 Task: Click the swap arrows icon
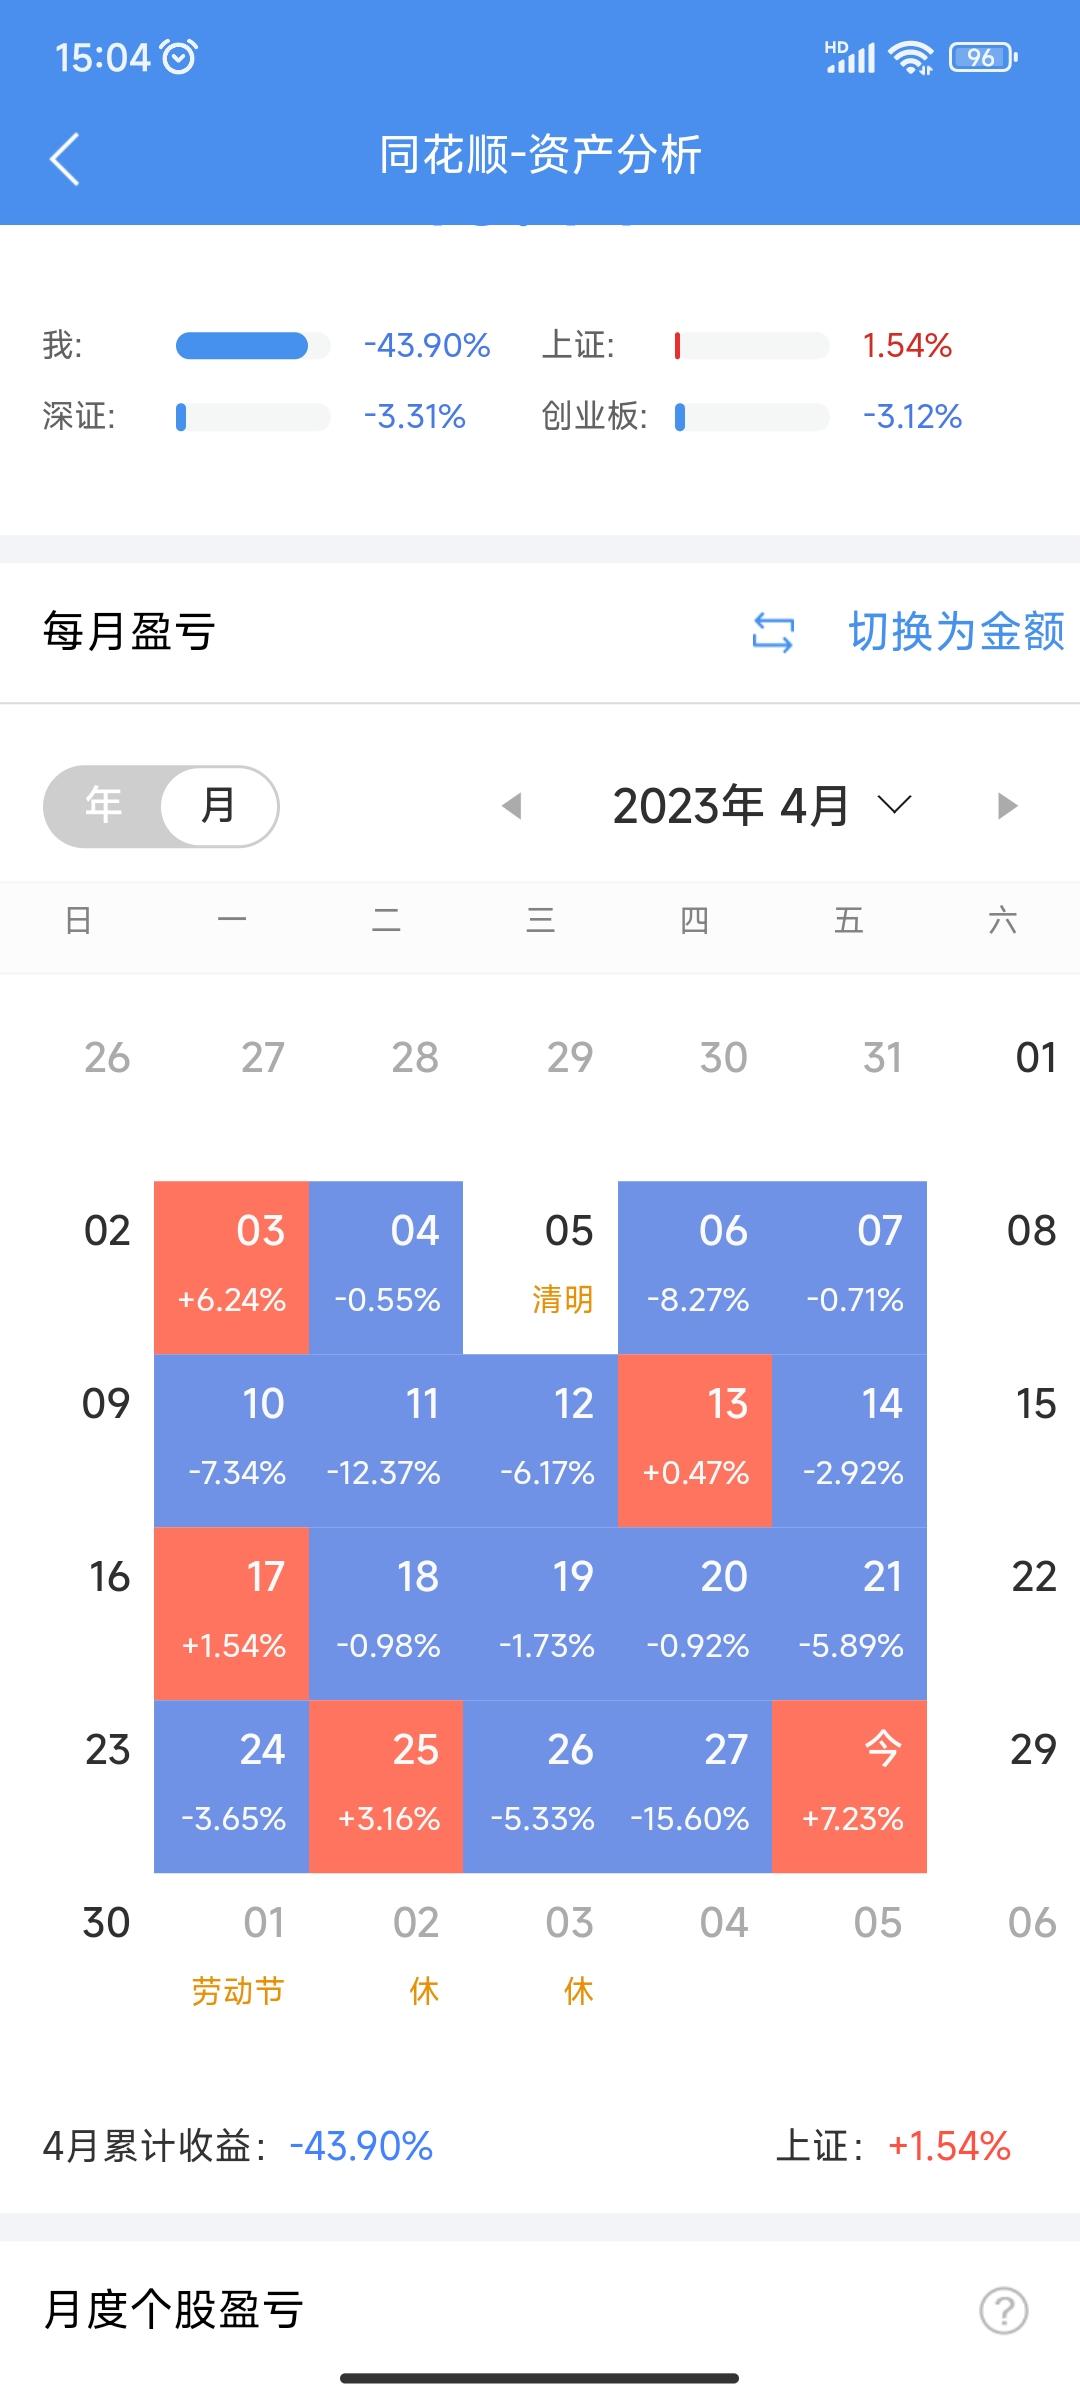click(773, 633)
